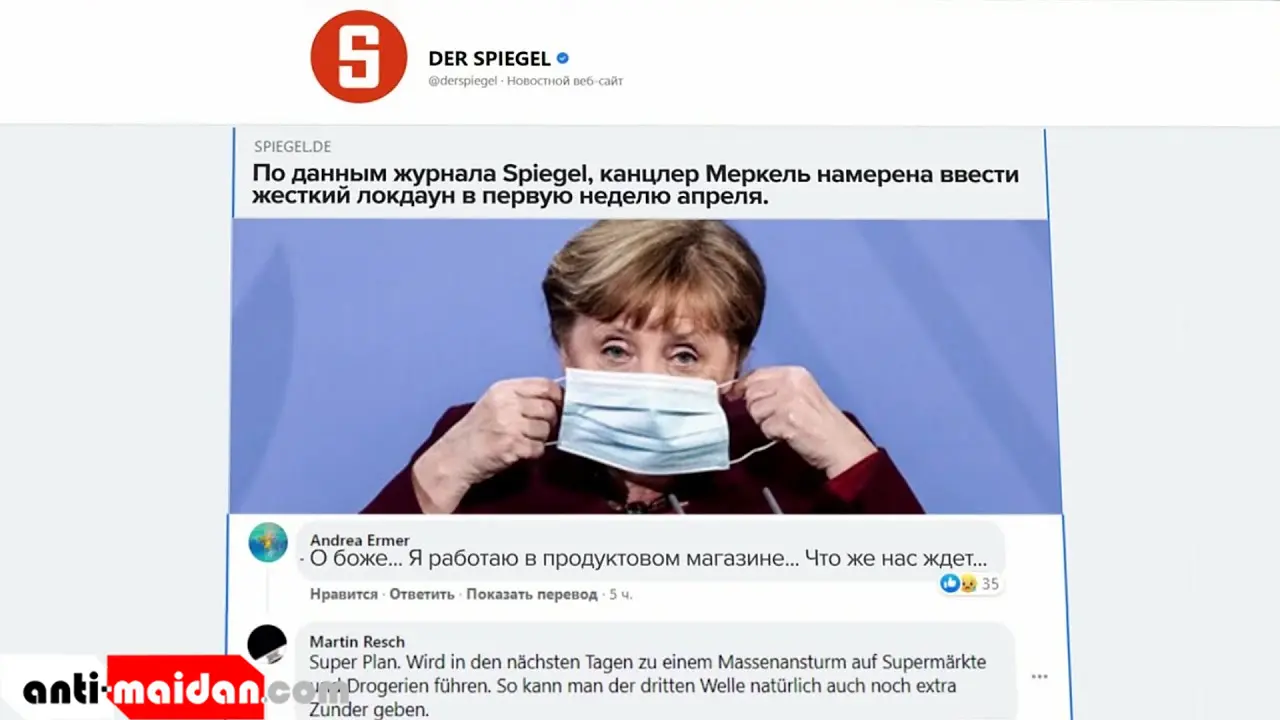
Task: Click the @derspiegel handle
Action: [463, 81]
